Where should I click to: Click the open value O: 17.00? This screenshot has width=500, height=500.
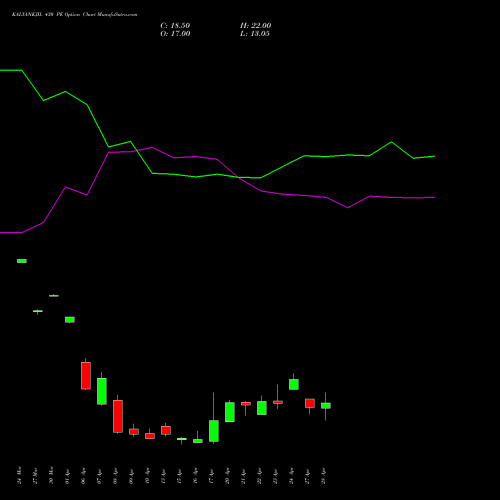175,34
